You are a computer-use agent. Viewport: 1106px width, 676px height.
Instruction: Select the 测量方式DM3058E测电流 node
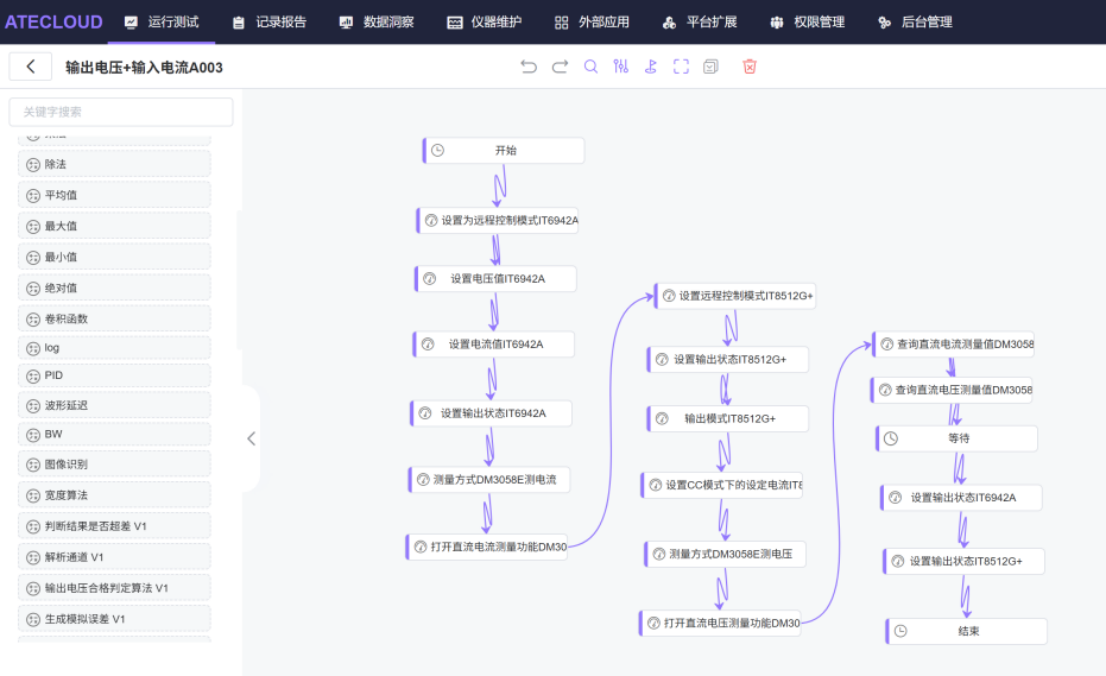490,480
